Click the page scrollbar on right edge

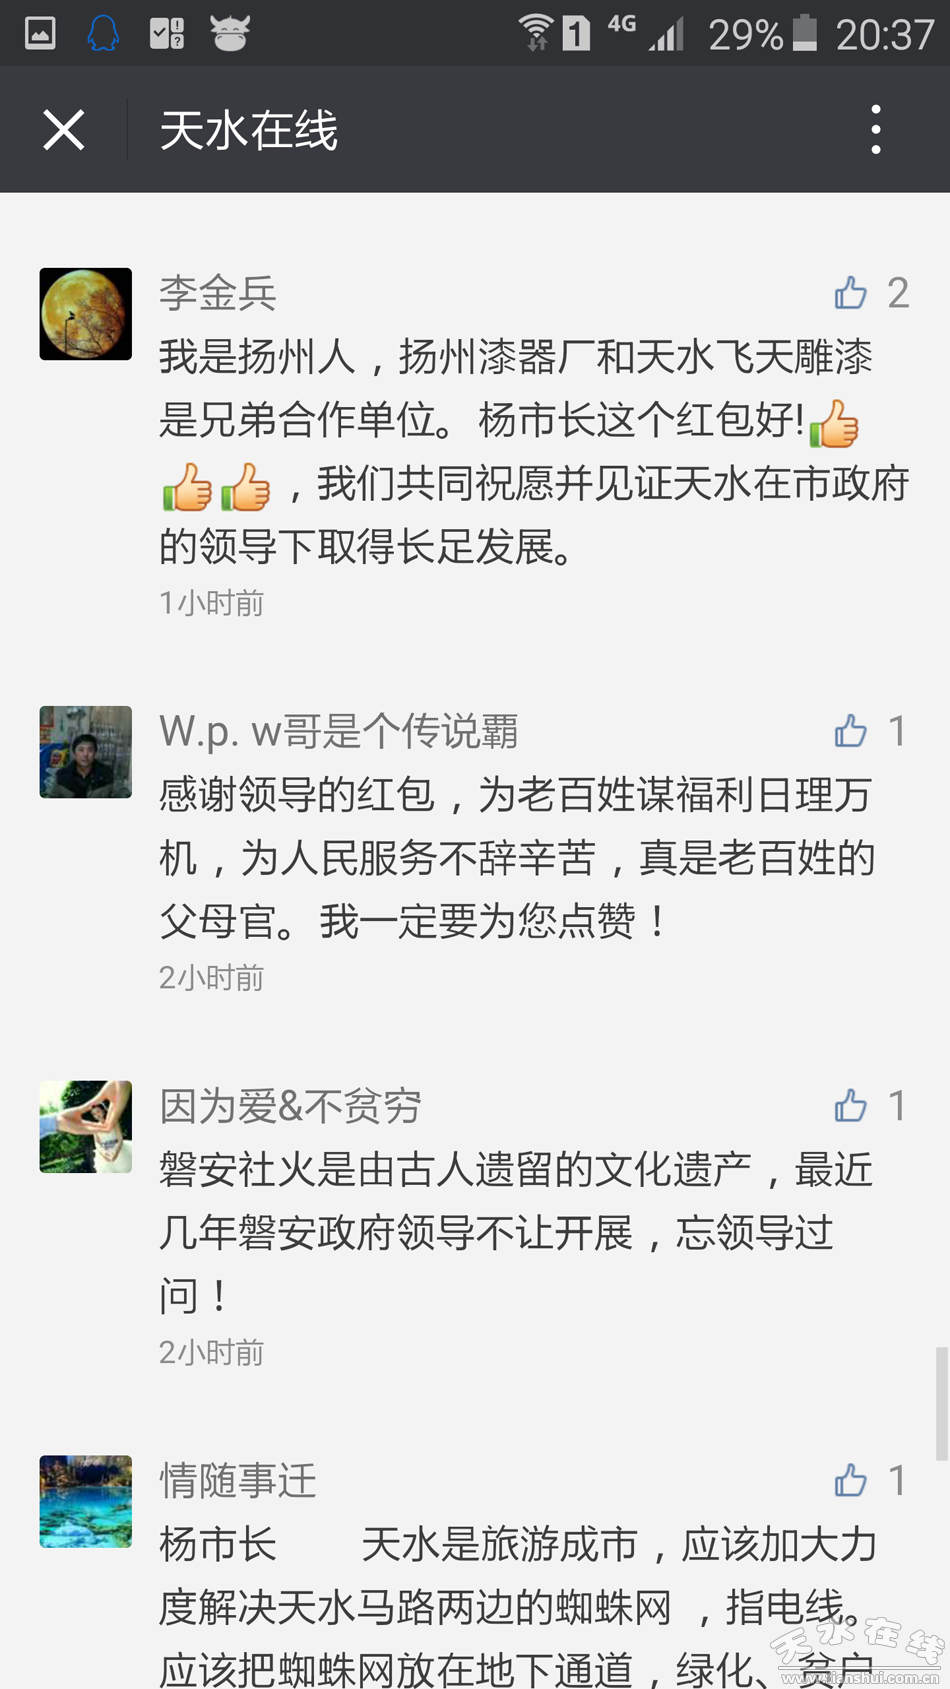(941, 1404)
